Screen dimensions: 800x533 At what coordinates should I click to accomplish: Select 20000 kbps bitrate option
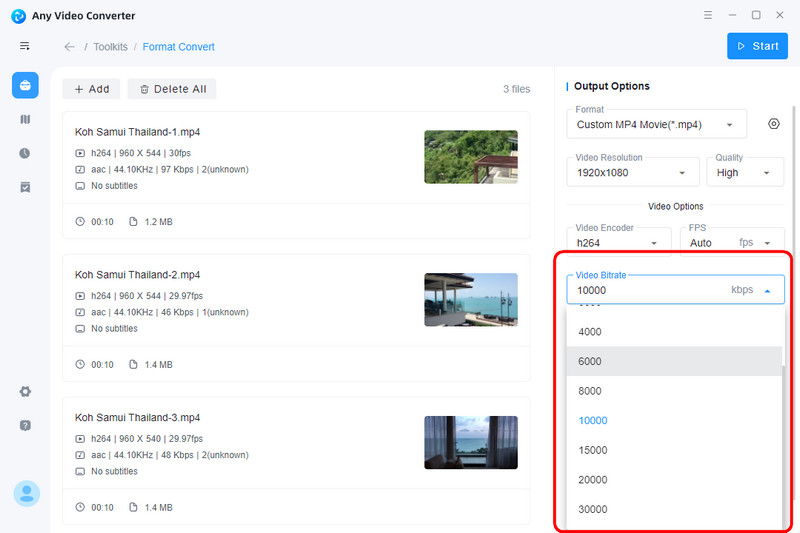click(x=673, y=479)
